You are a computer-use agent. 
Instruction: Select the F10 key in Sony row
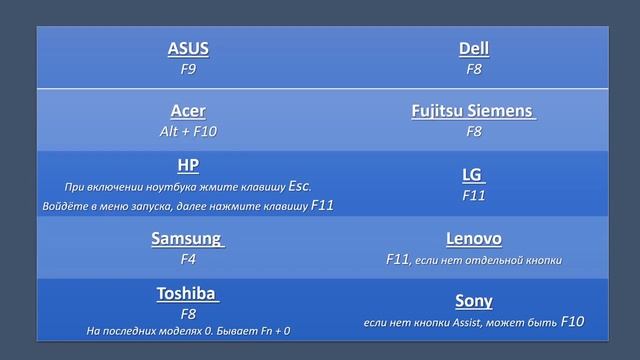coord(572,322)
